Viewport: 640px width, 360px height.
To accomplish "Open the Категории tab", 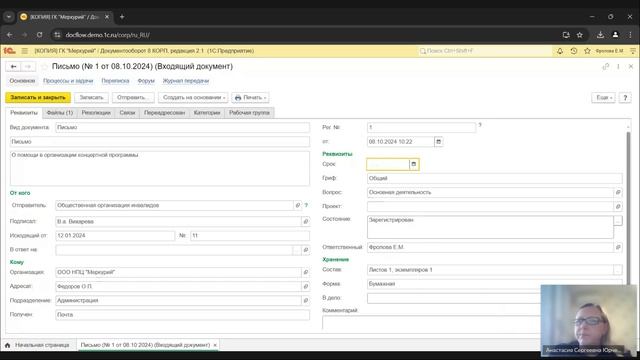I will coord(207,113).
